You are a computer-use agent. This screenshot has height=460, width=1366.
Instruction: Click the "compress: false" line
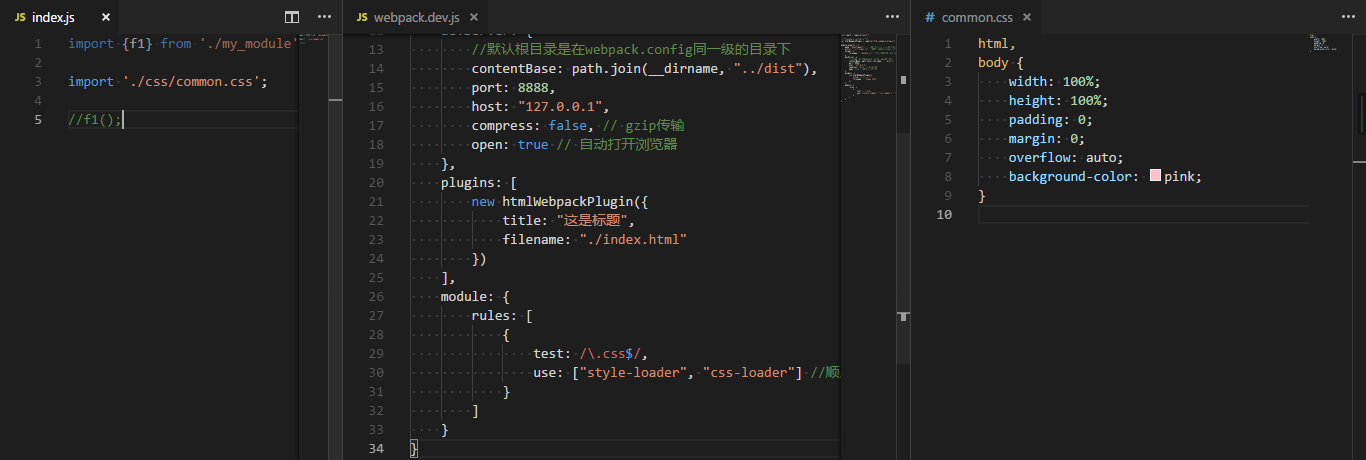click(x=578, y=126)
